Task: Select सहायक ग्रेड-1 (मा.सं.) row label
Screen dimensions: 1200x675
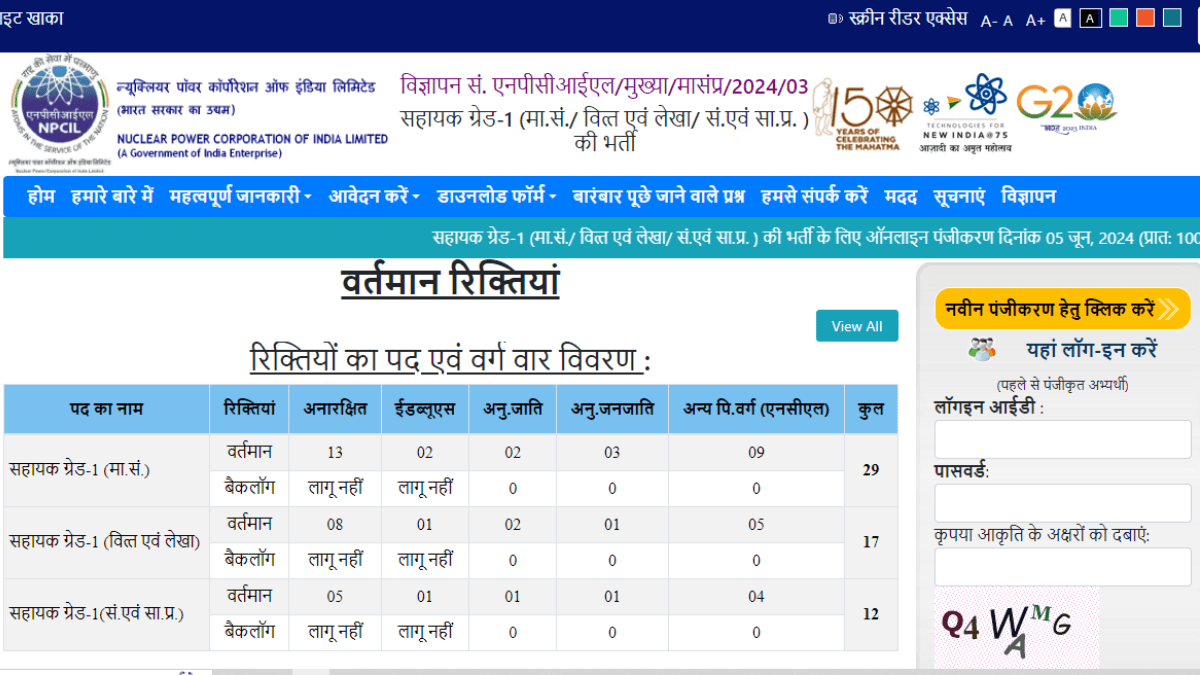Action: pyautogui.click(x=79, y=470)
